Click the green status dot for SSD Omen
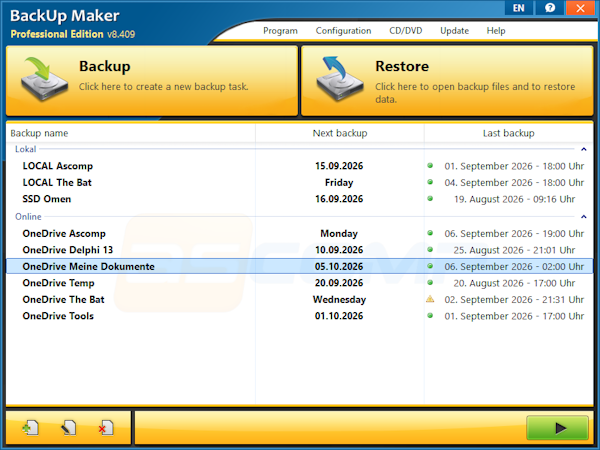This screenshot has height=450, width=600. 430,199
